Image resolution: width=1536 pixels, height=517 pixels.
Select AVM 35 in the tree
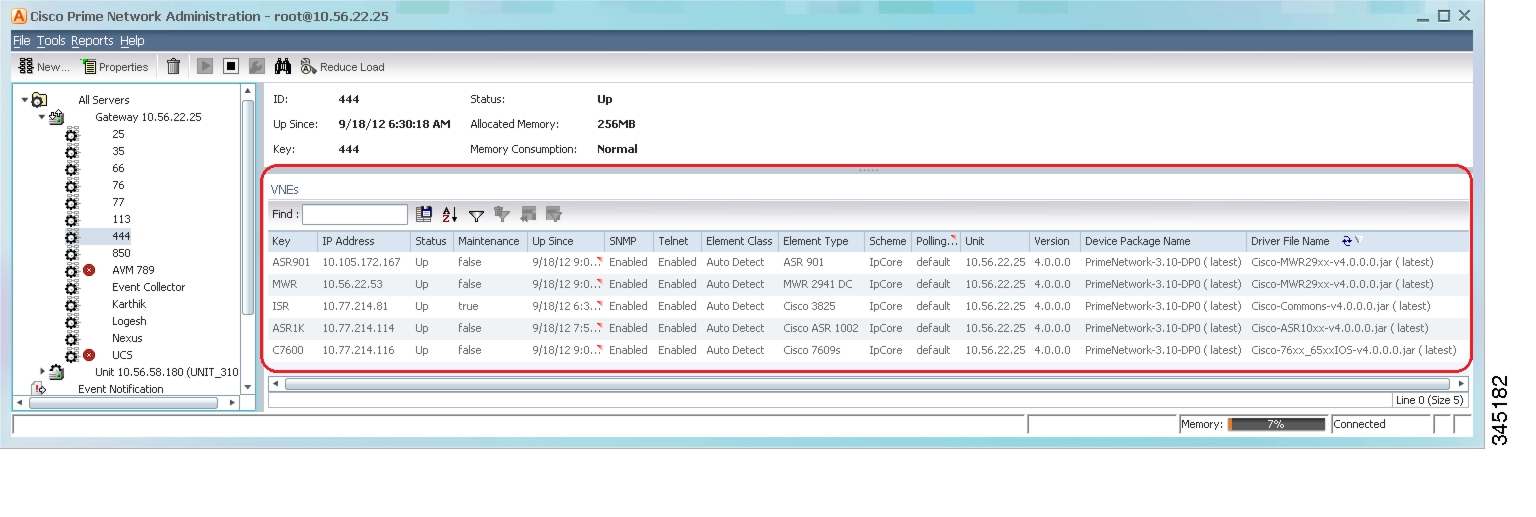[x=118, y=151]
